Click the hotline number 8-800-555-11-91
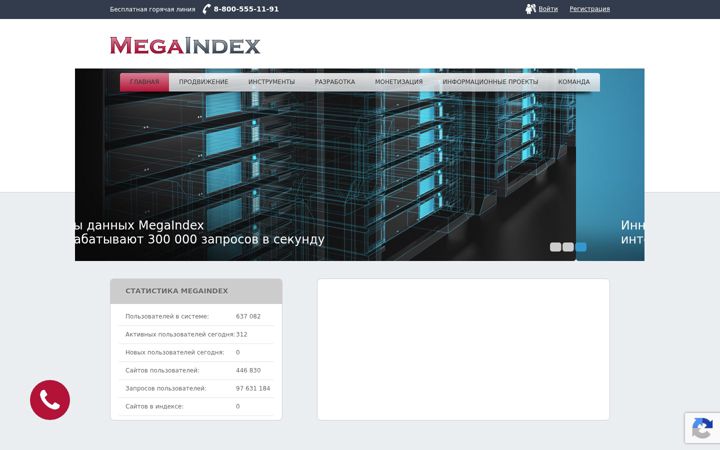 tap(246, 9)
